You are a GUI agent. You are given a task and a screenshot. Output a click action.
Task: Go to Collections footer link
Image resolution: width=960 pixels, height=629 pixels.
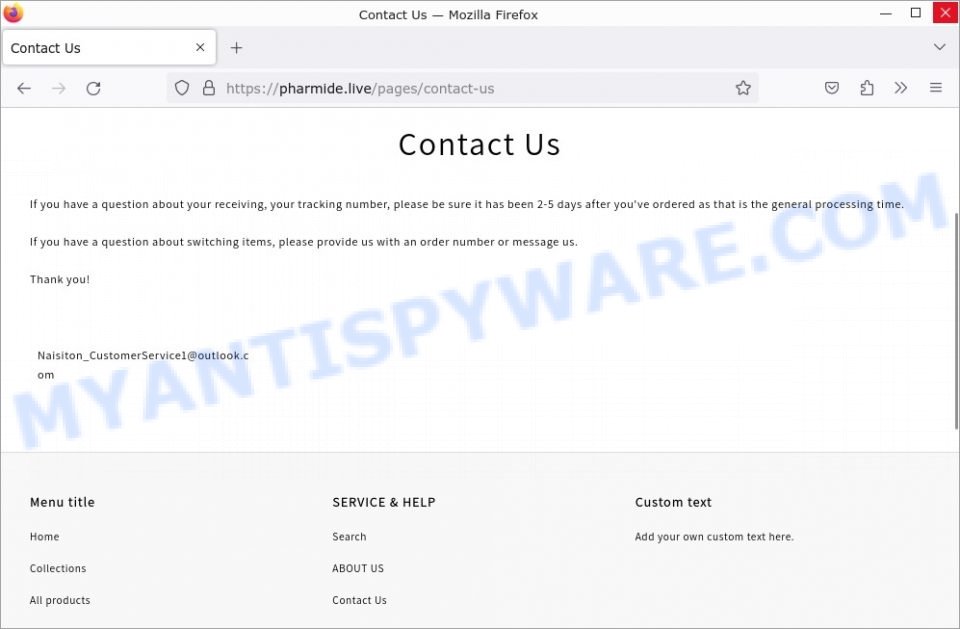click(x=58, y=568)
